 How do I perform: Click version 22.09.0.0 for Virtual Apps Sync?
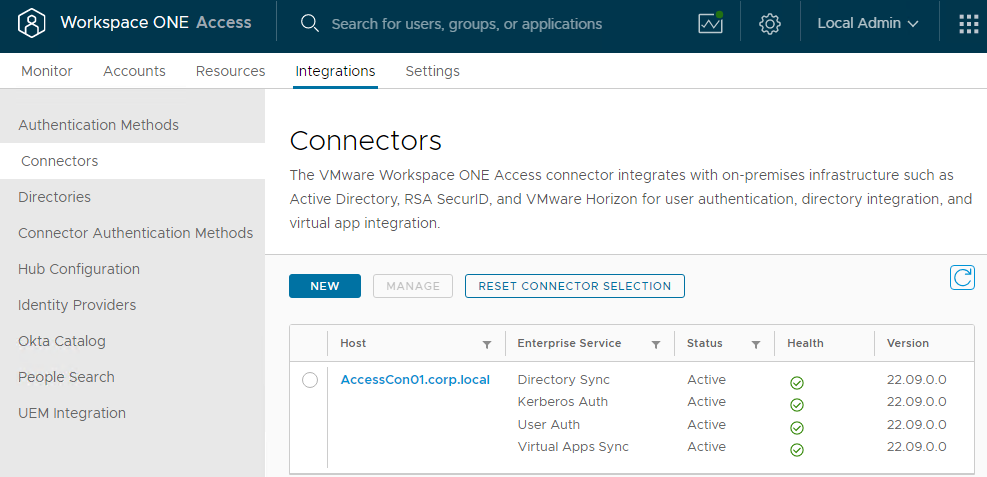pyautogui.click(x=916, y=447)
